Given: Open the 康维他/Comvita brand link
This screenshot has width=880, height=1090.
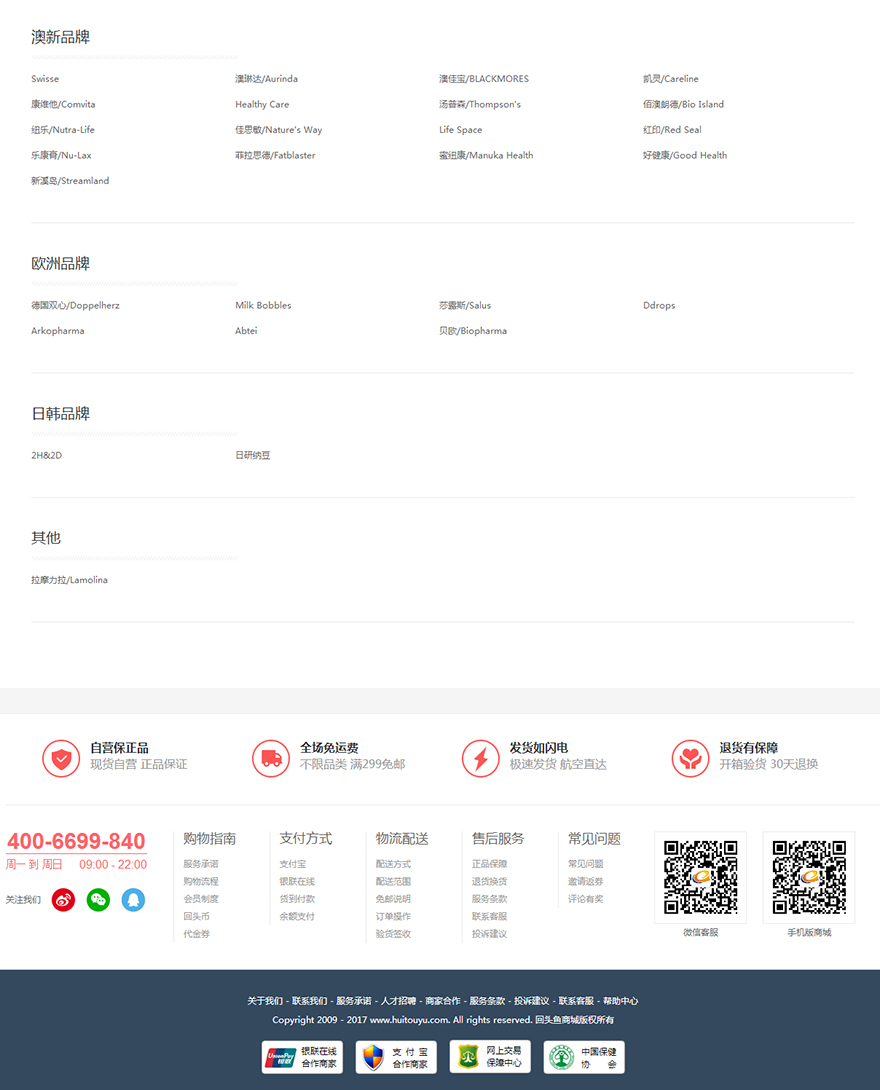Looking at the screenshot, I should [x=63, y=104].
